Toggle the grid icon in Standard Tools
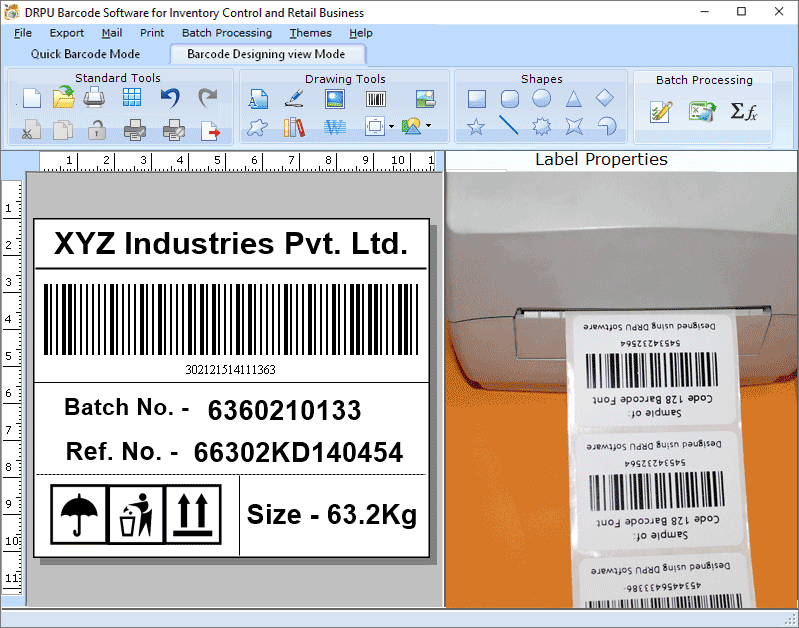The height and width of the screenshot is (628, 799). (x=132, y=97)
